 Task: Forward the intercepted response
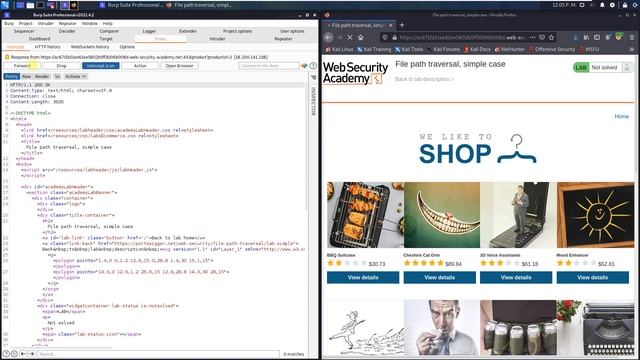[22, 66]
